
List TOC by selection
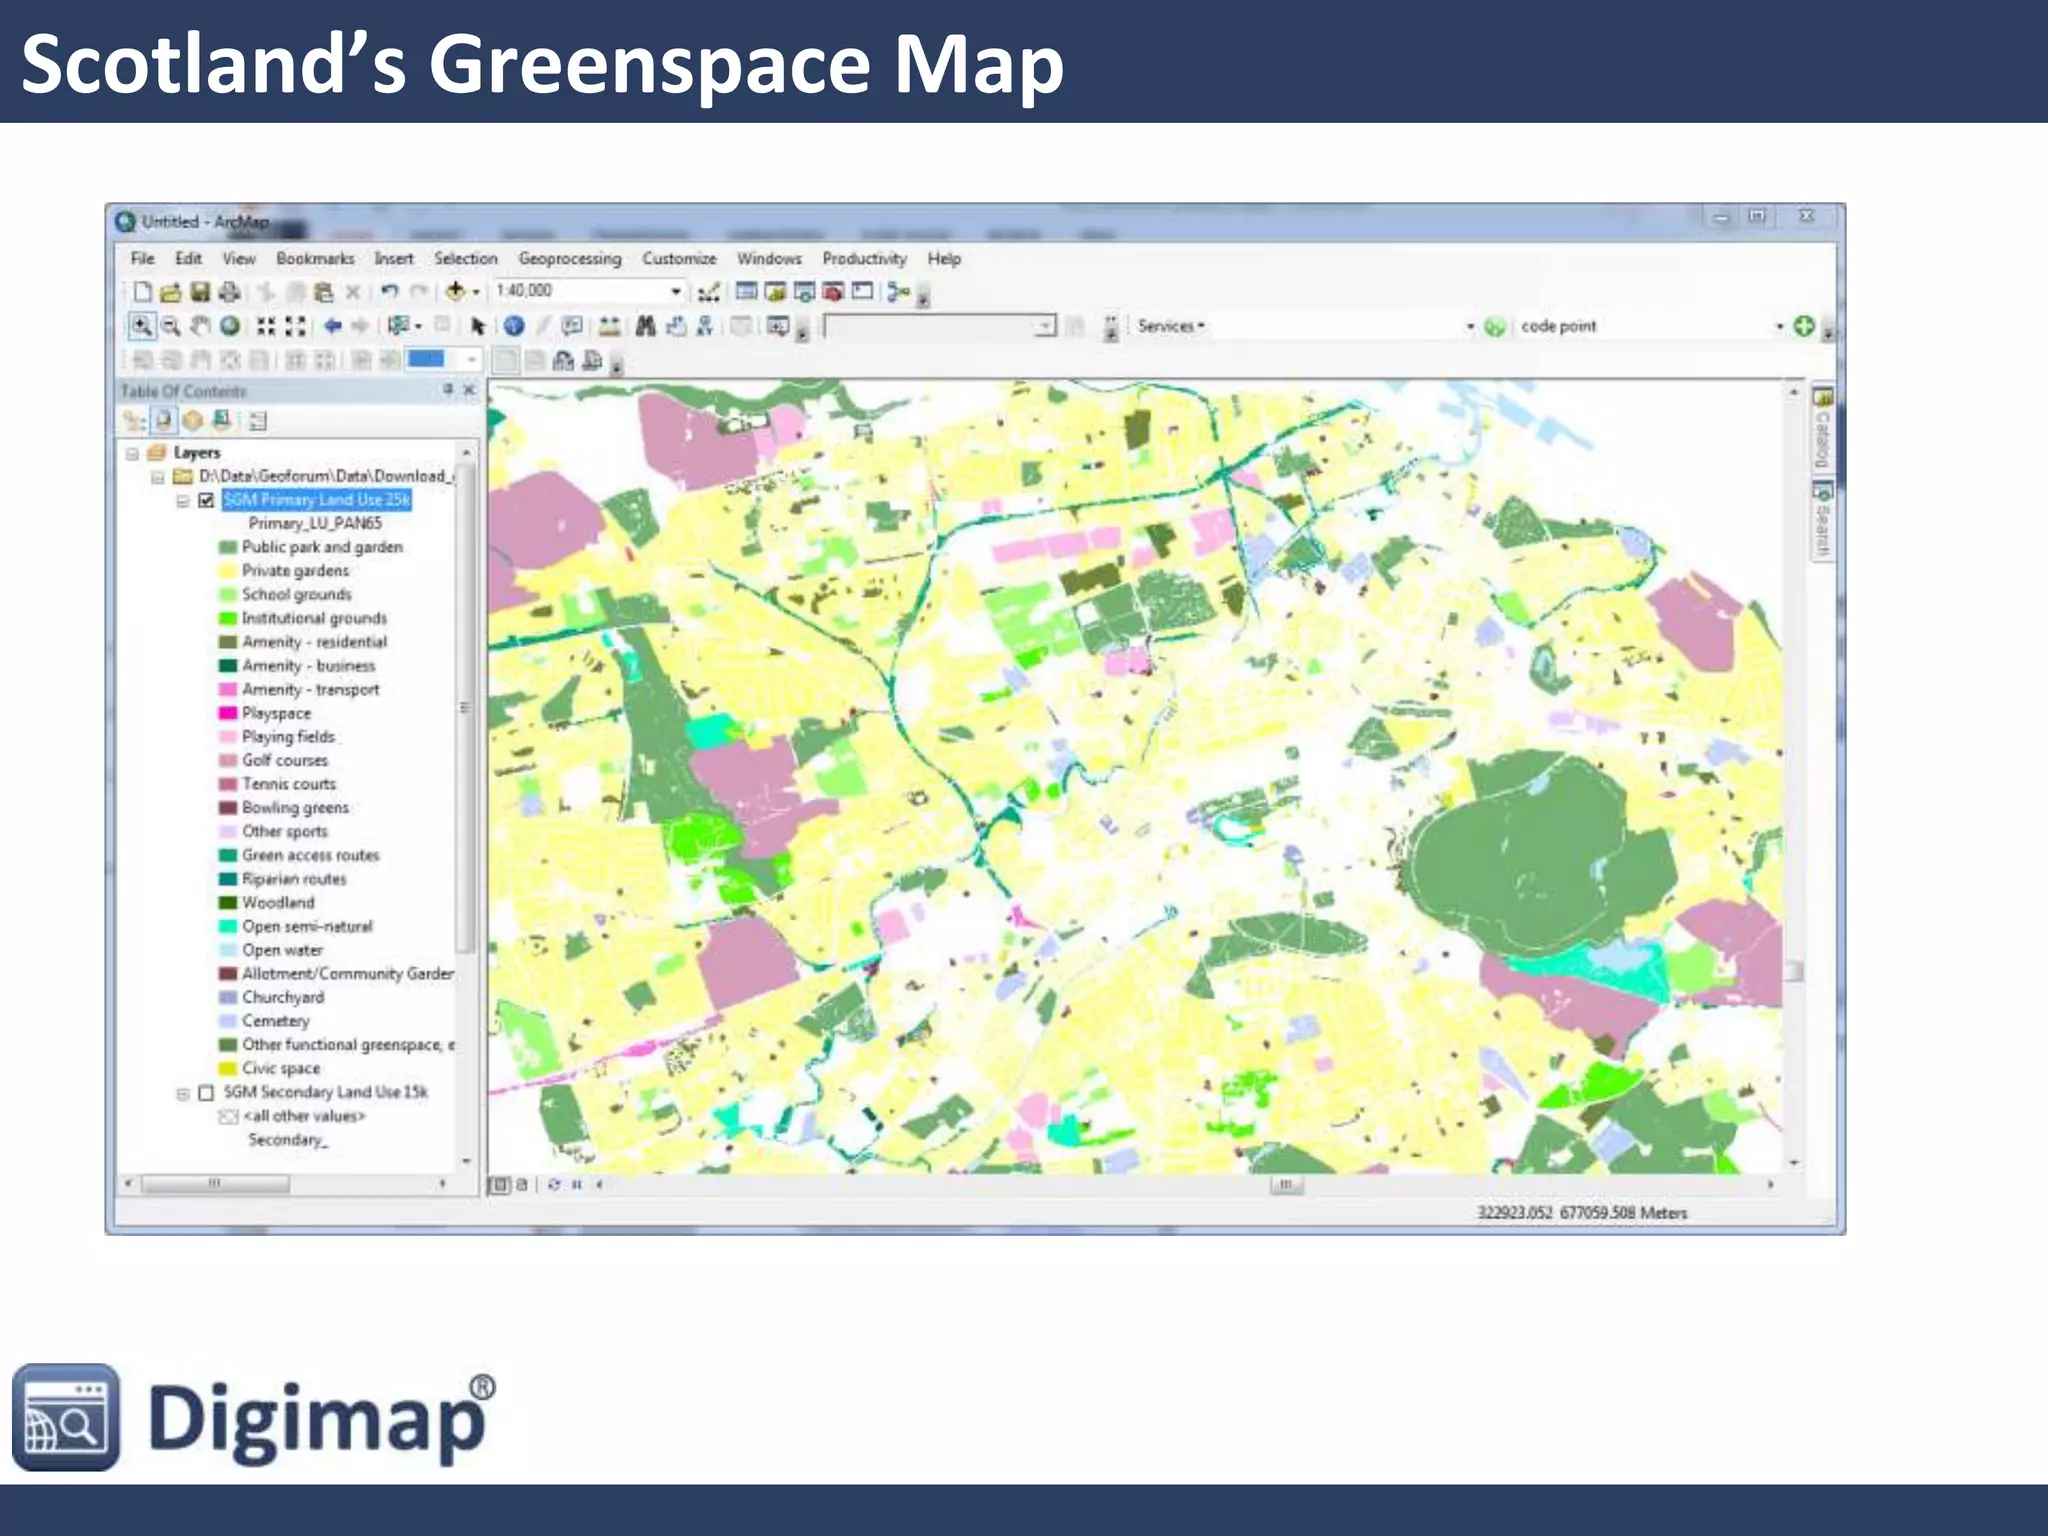tap(221, 421)
